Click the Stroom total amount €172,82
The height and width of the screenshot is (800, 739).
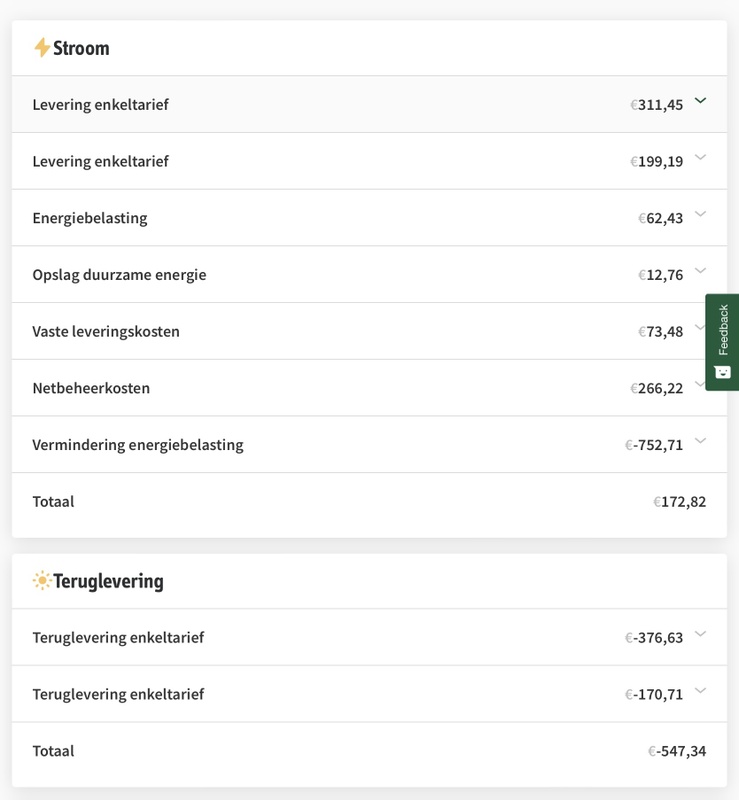tap(680, 502)
